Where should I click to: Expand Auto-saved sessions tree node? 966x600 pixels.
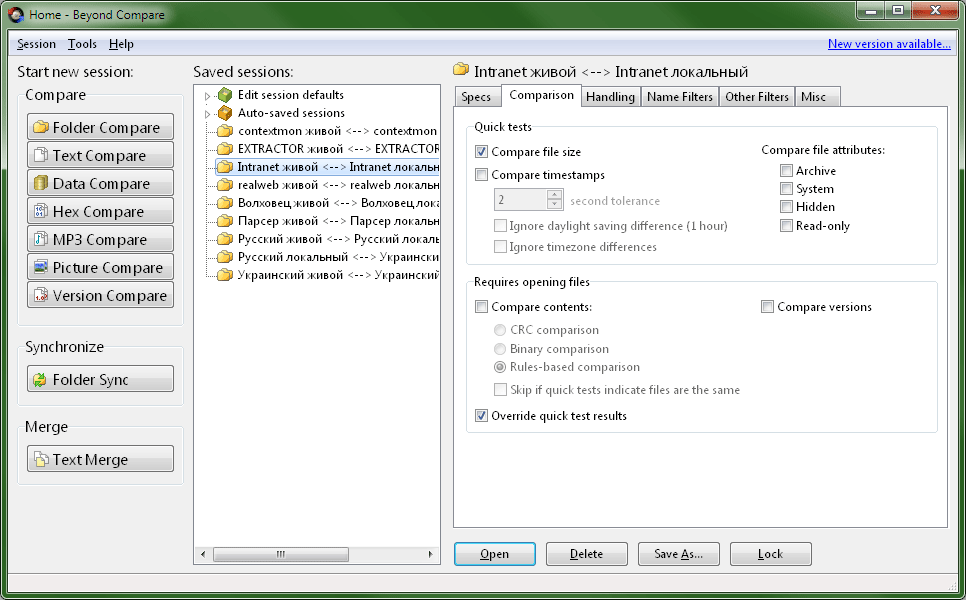[208, 114]
